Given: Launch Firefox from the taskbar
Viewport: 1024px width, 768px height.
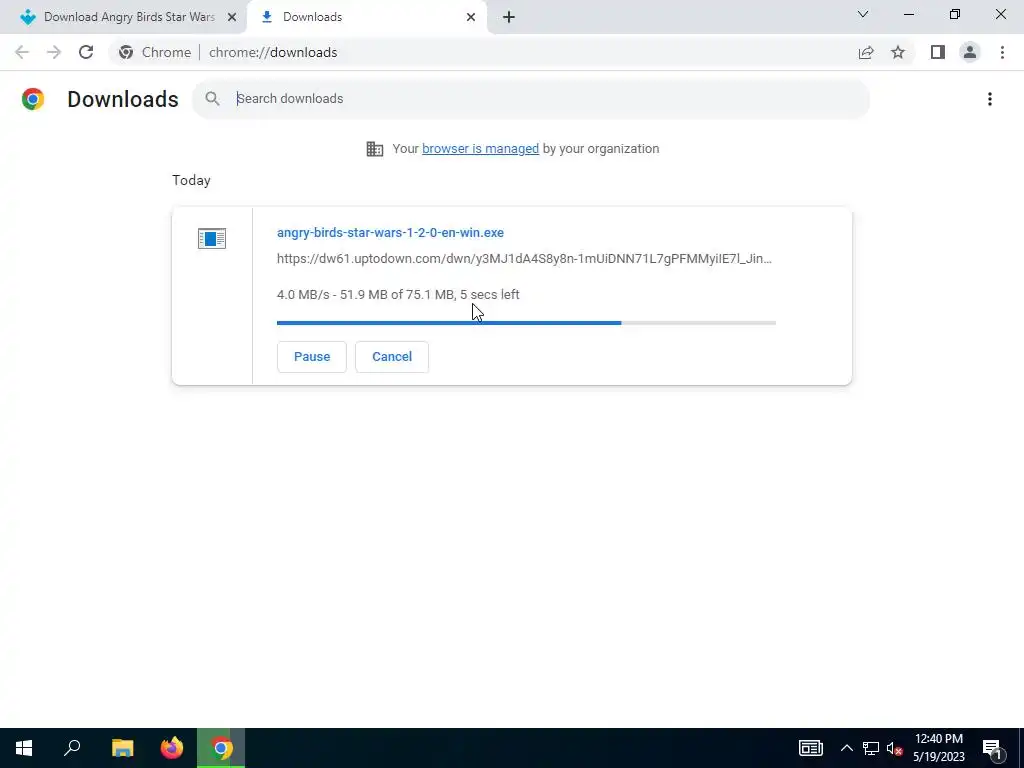Looking at the screenshot, I should click(172, 748).
